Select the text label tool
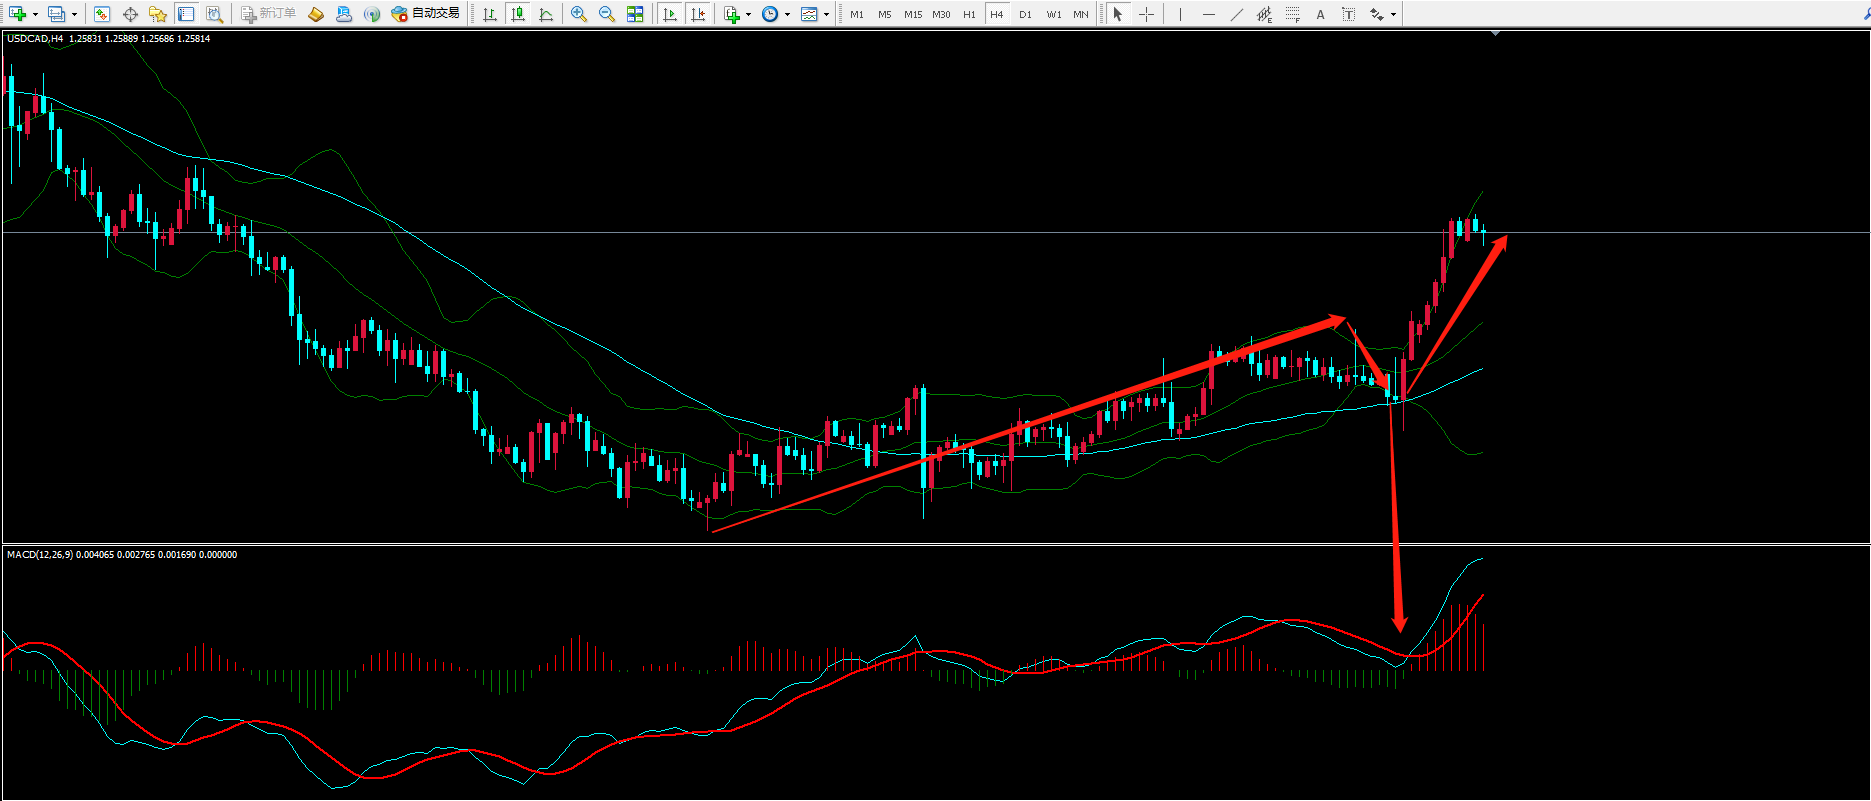 pos(1320,14)
